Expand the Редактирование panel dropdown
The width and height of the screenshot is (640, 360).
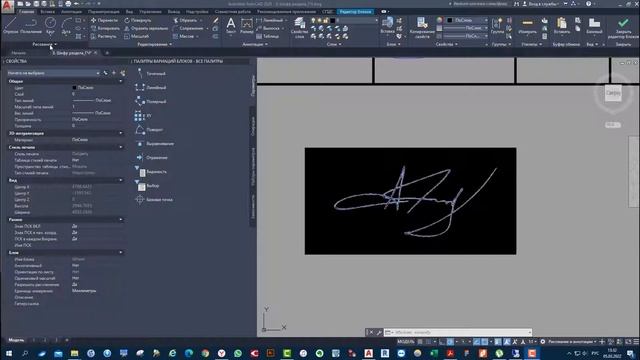(x=154, y=44)
